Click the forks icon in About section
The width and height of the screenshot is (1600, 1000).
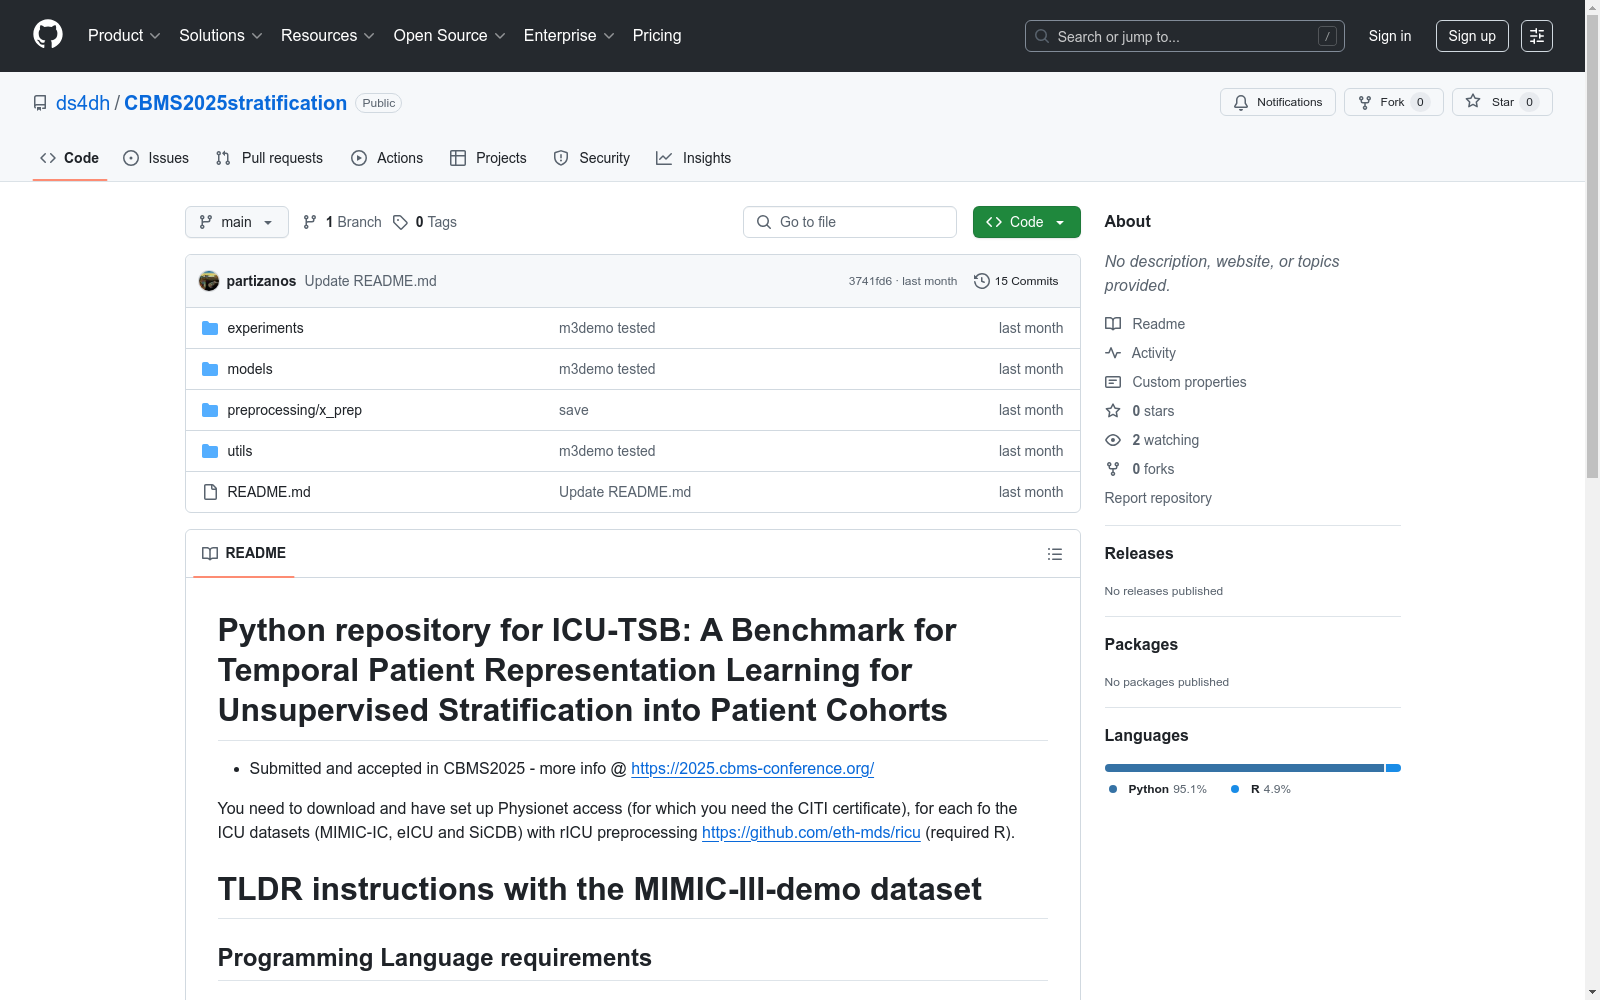click(x=1113, y=469)
